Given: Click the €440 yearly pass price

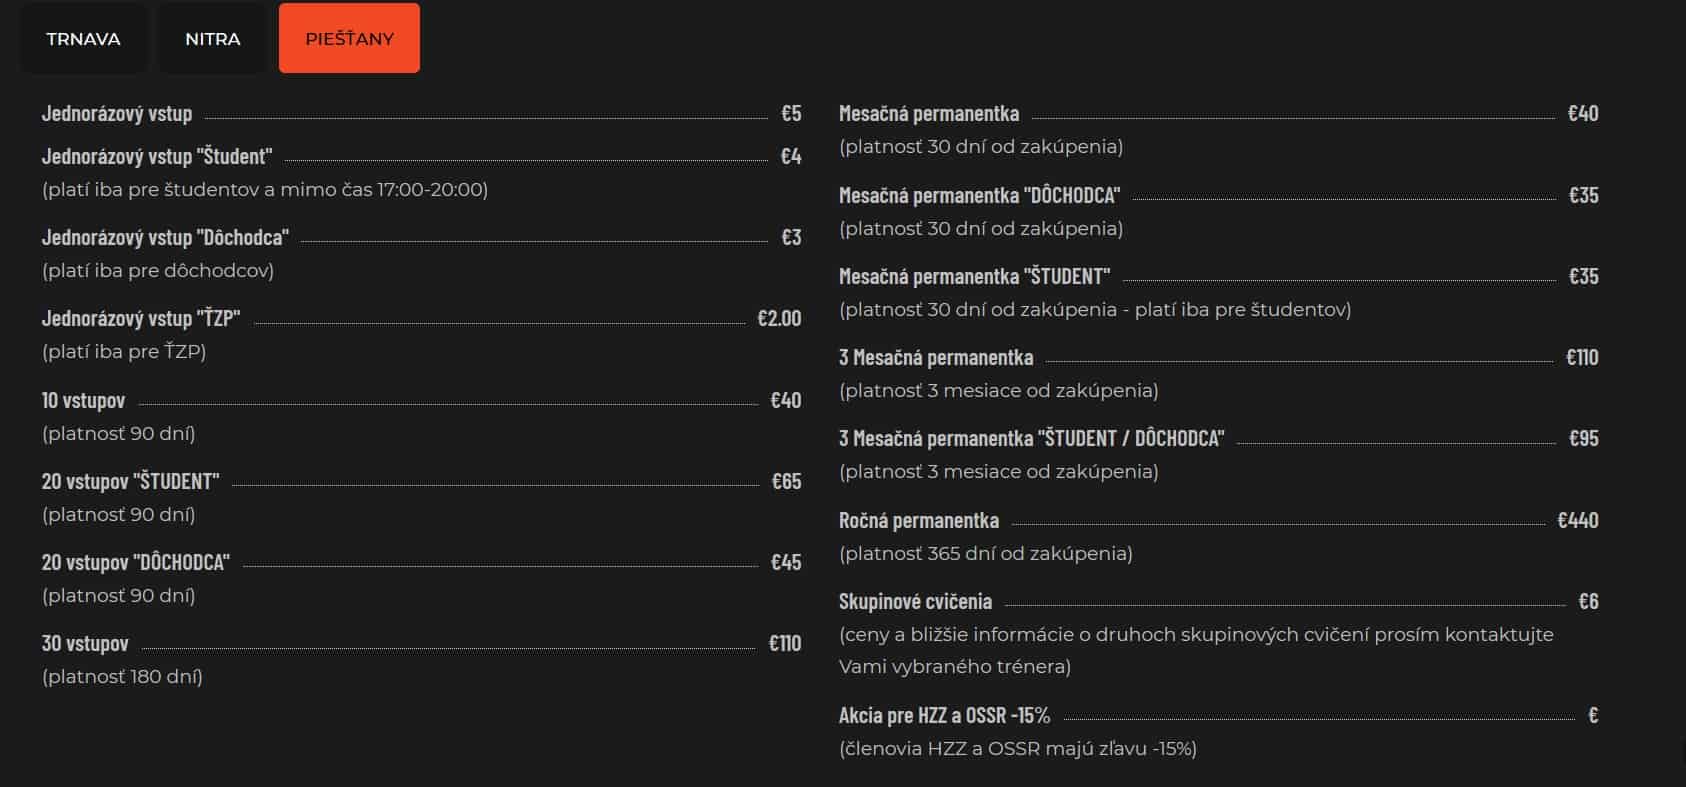Looking at the screenshot, I should [1578, 521].
